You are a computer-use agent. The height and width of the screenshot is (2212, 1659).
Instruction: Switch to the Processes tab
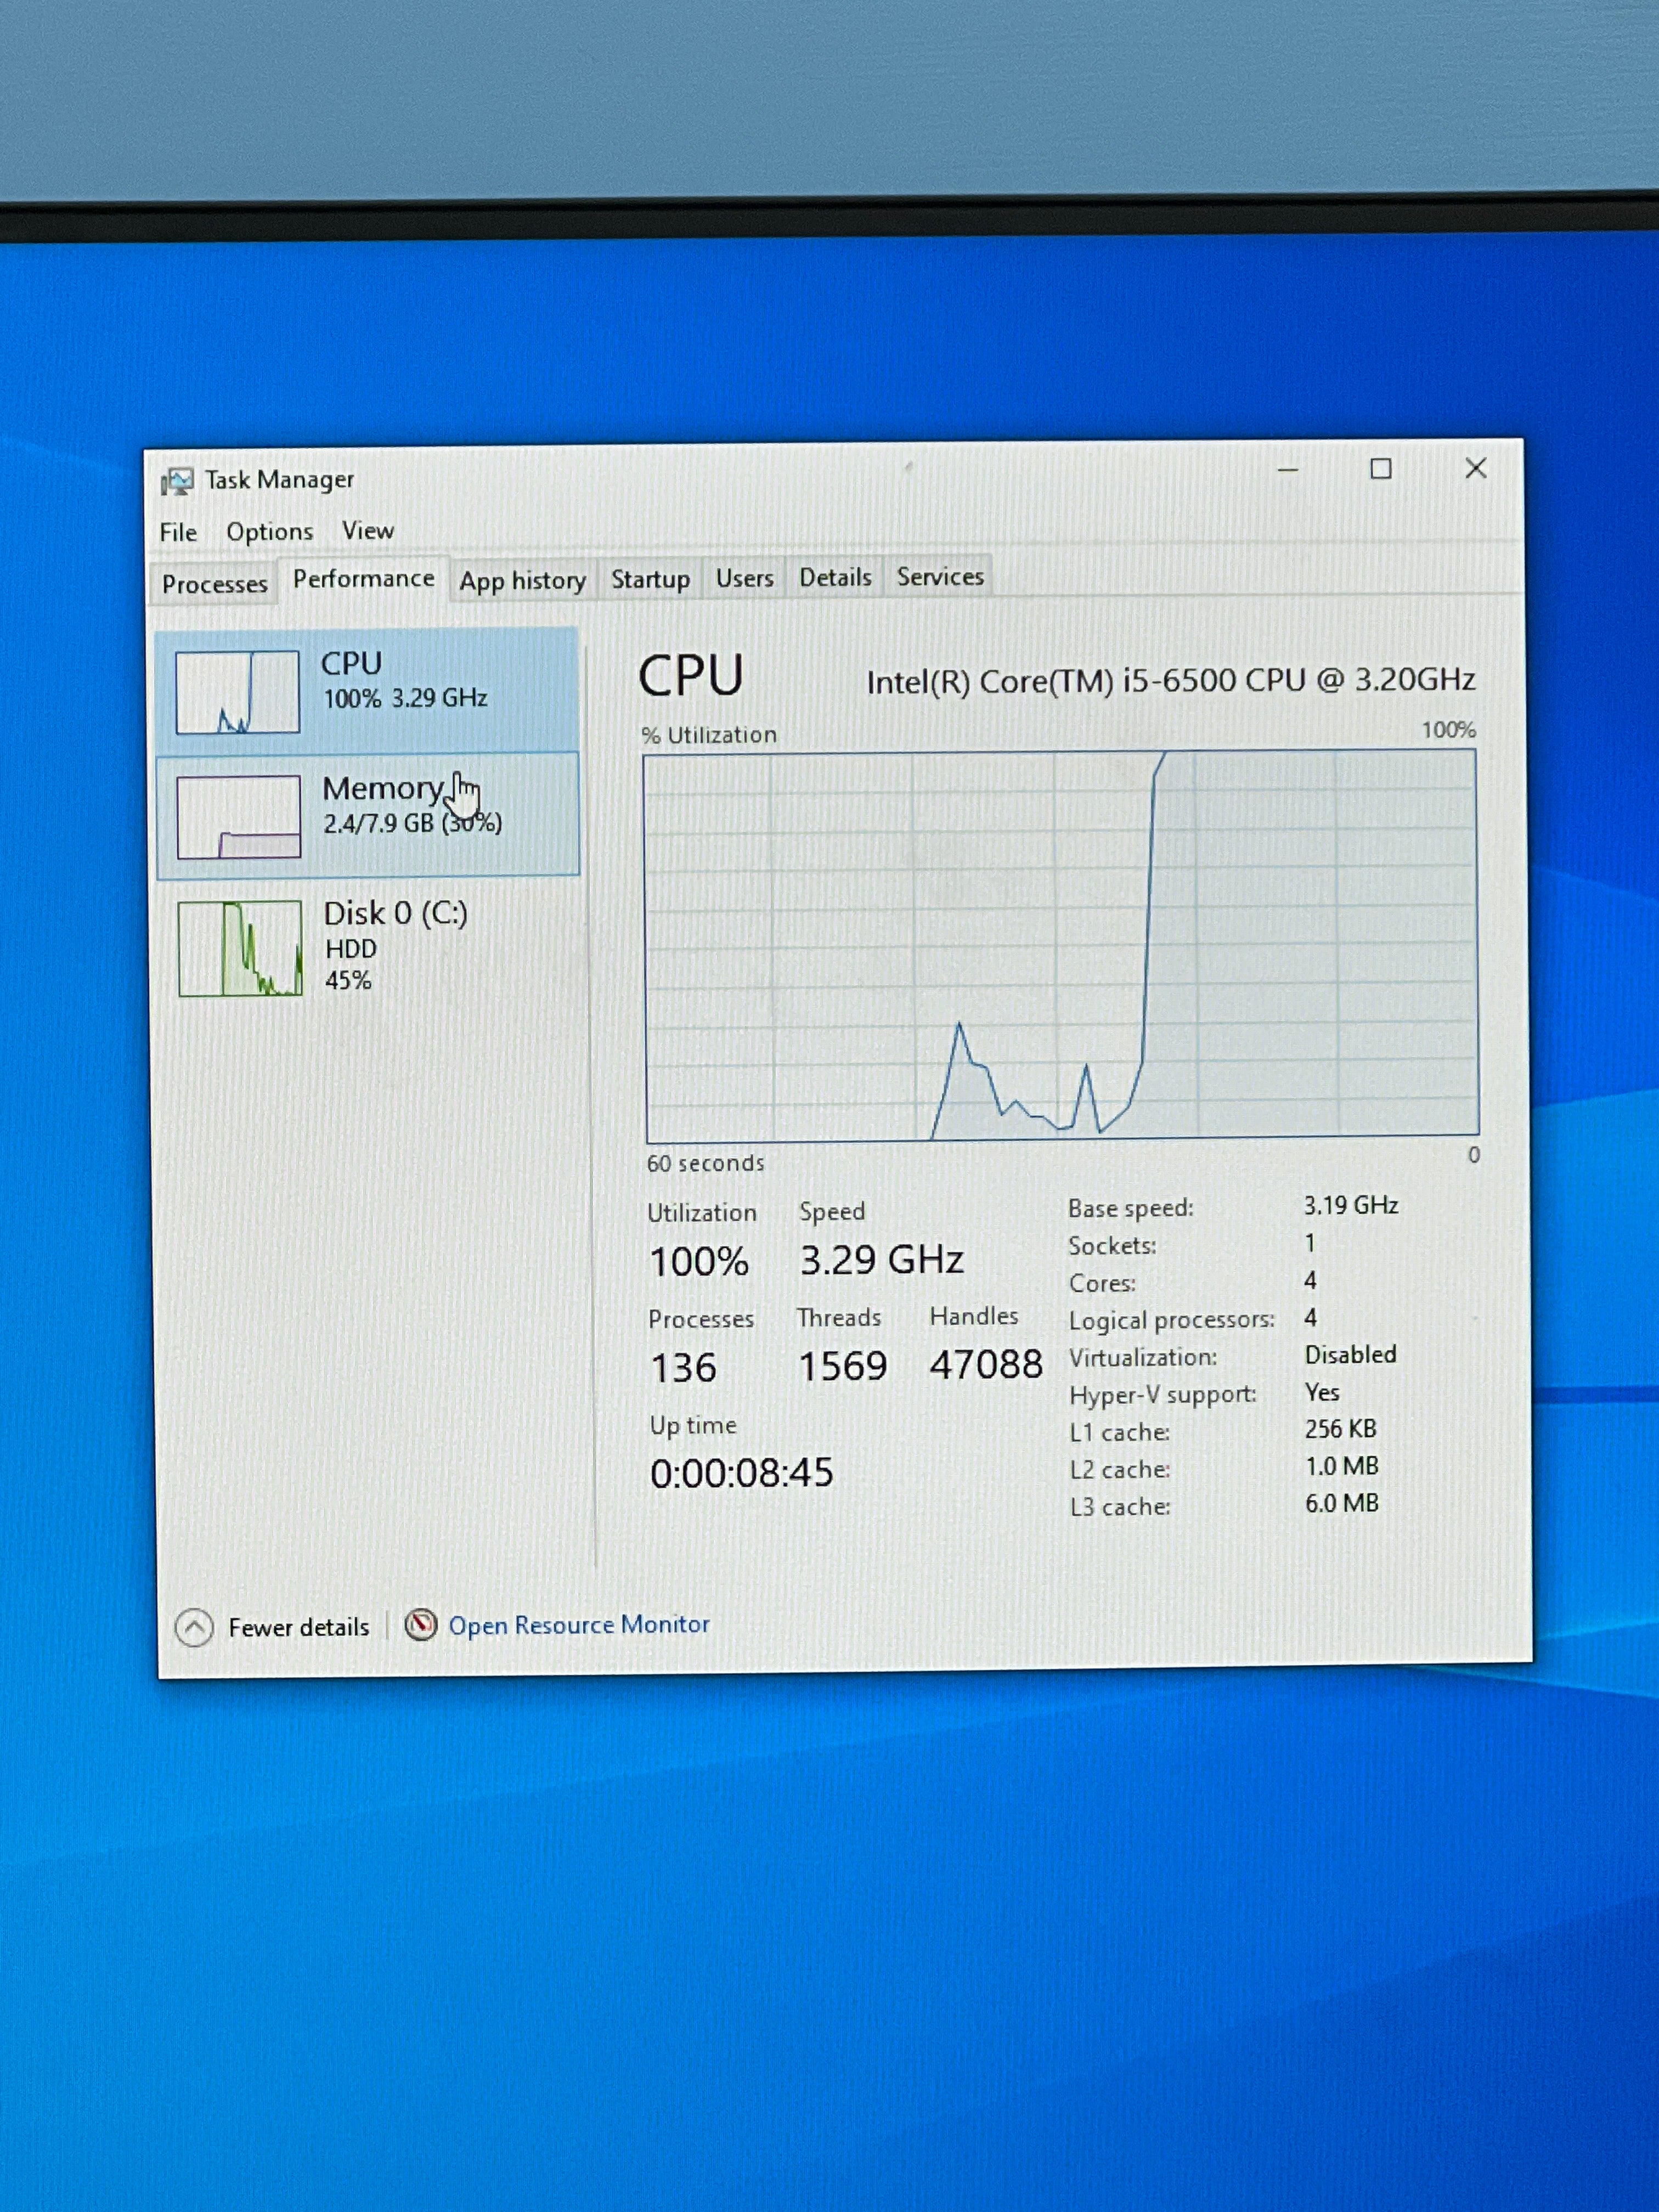[215, 583]
